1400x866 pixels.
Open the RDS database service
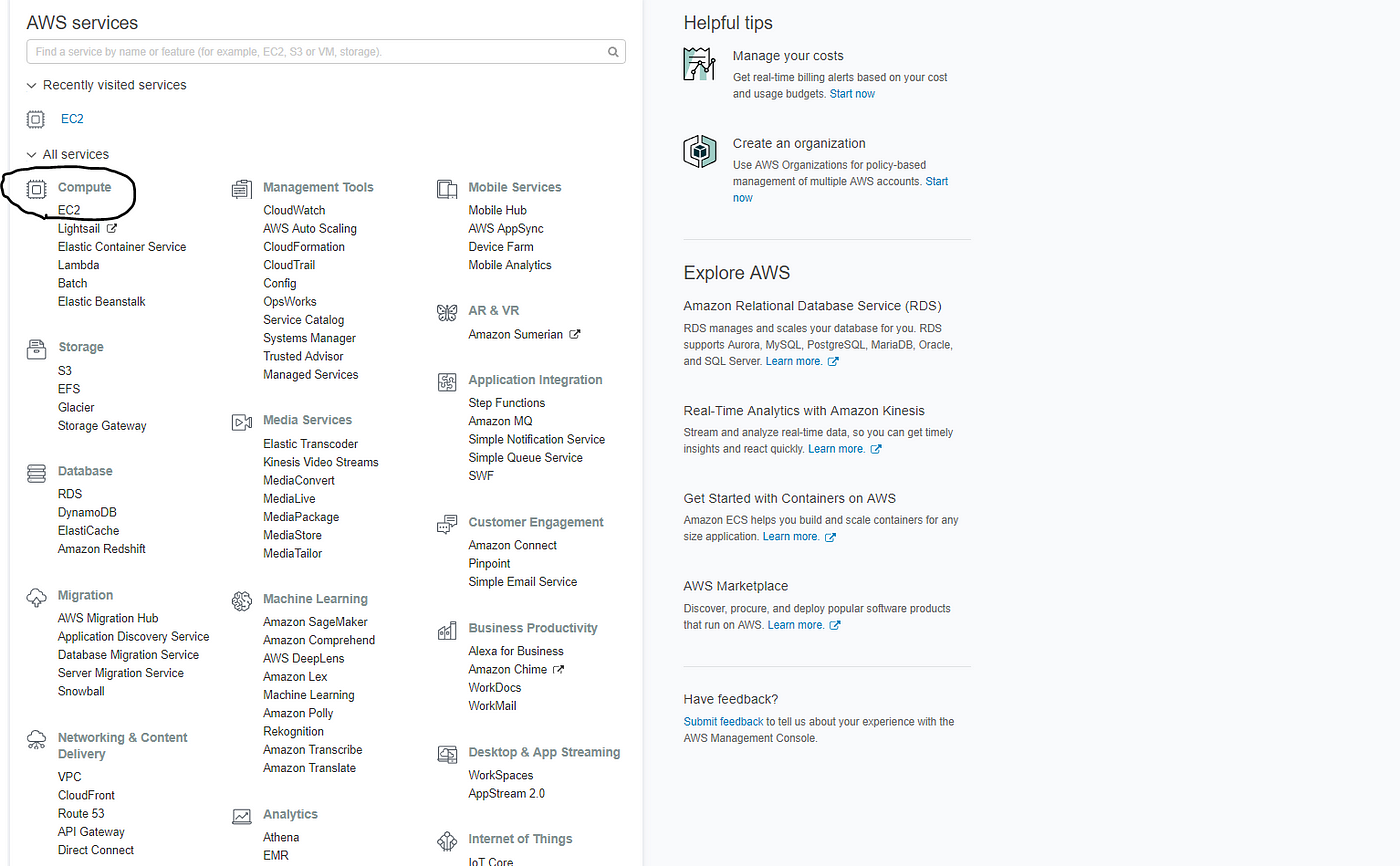point(70,494)
